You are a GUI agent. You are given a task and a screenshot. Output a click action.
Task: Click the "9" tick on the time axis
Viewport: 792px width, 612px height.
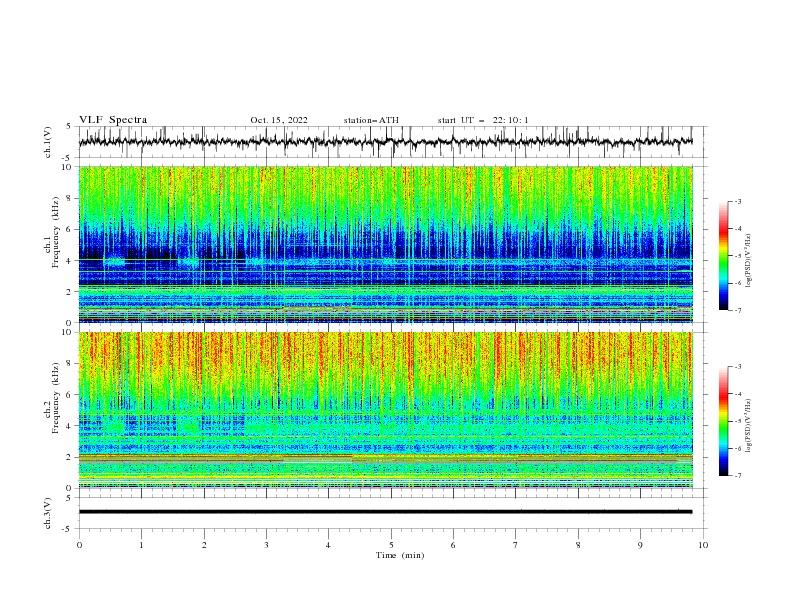pos(640,545)
